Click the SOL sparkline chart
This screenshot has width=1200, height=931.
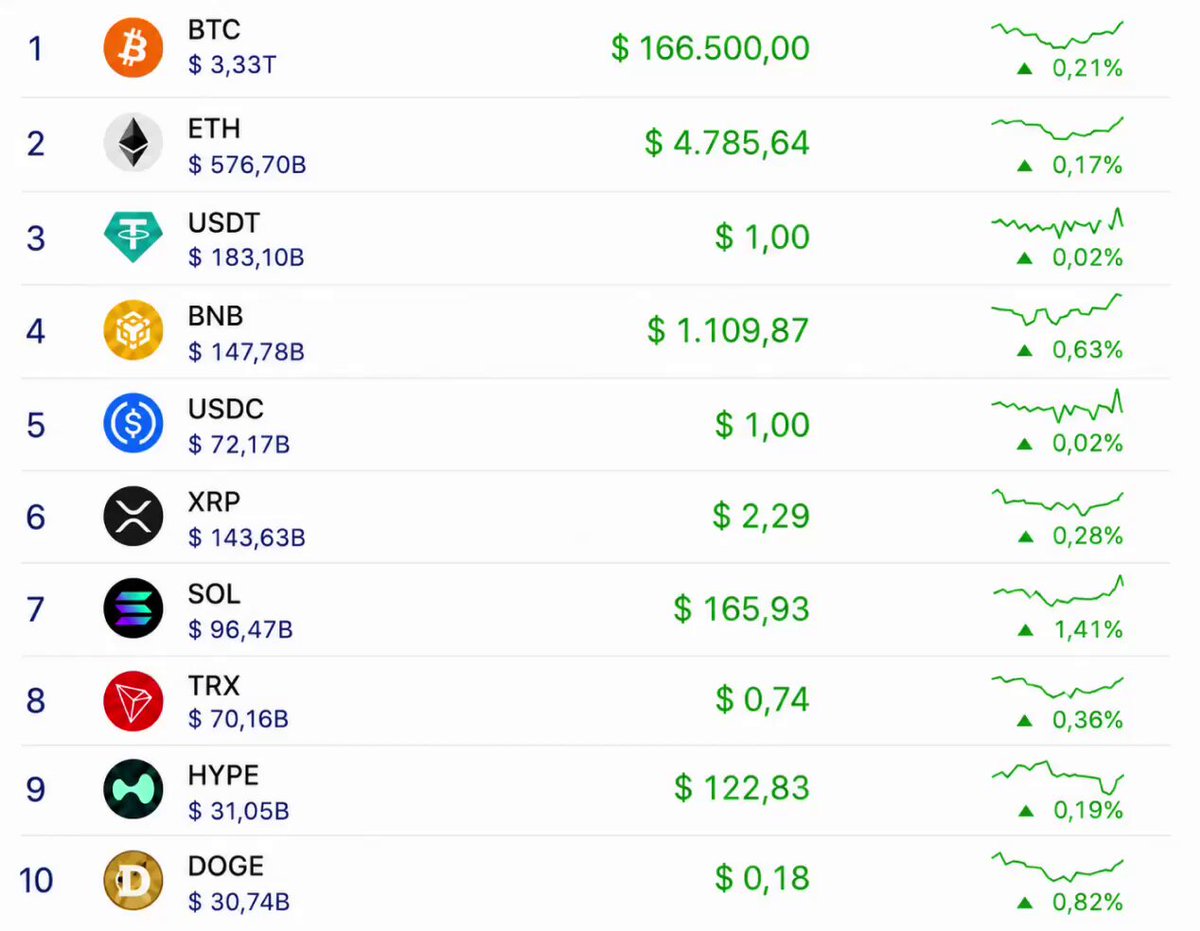pos(1059,591)
